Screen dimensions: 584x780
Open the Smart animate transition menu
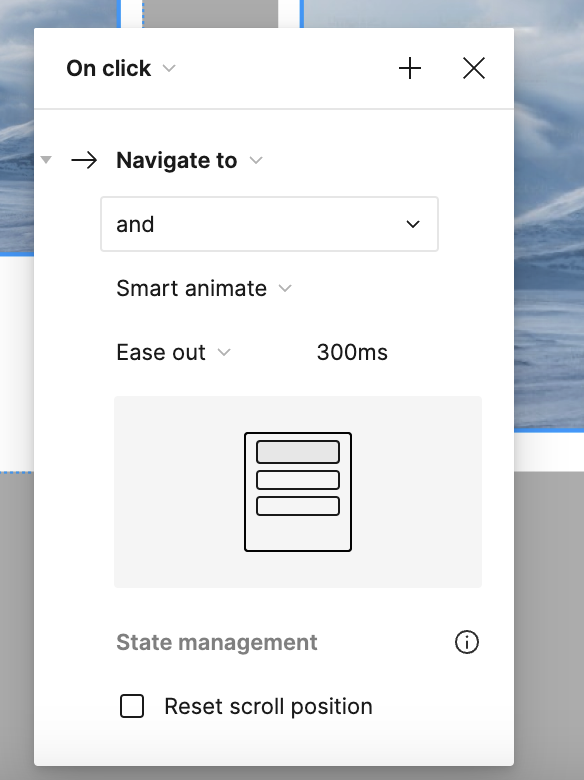click(203, 288)
